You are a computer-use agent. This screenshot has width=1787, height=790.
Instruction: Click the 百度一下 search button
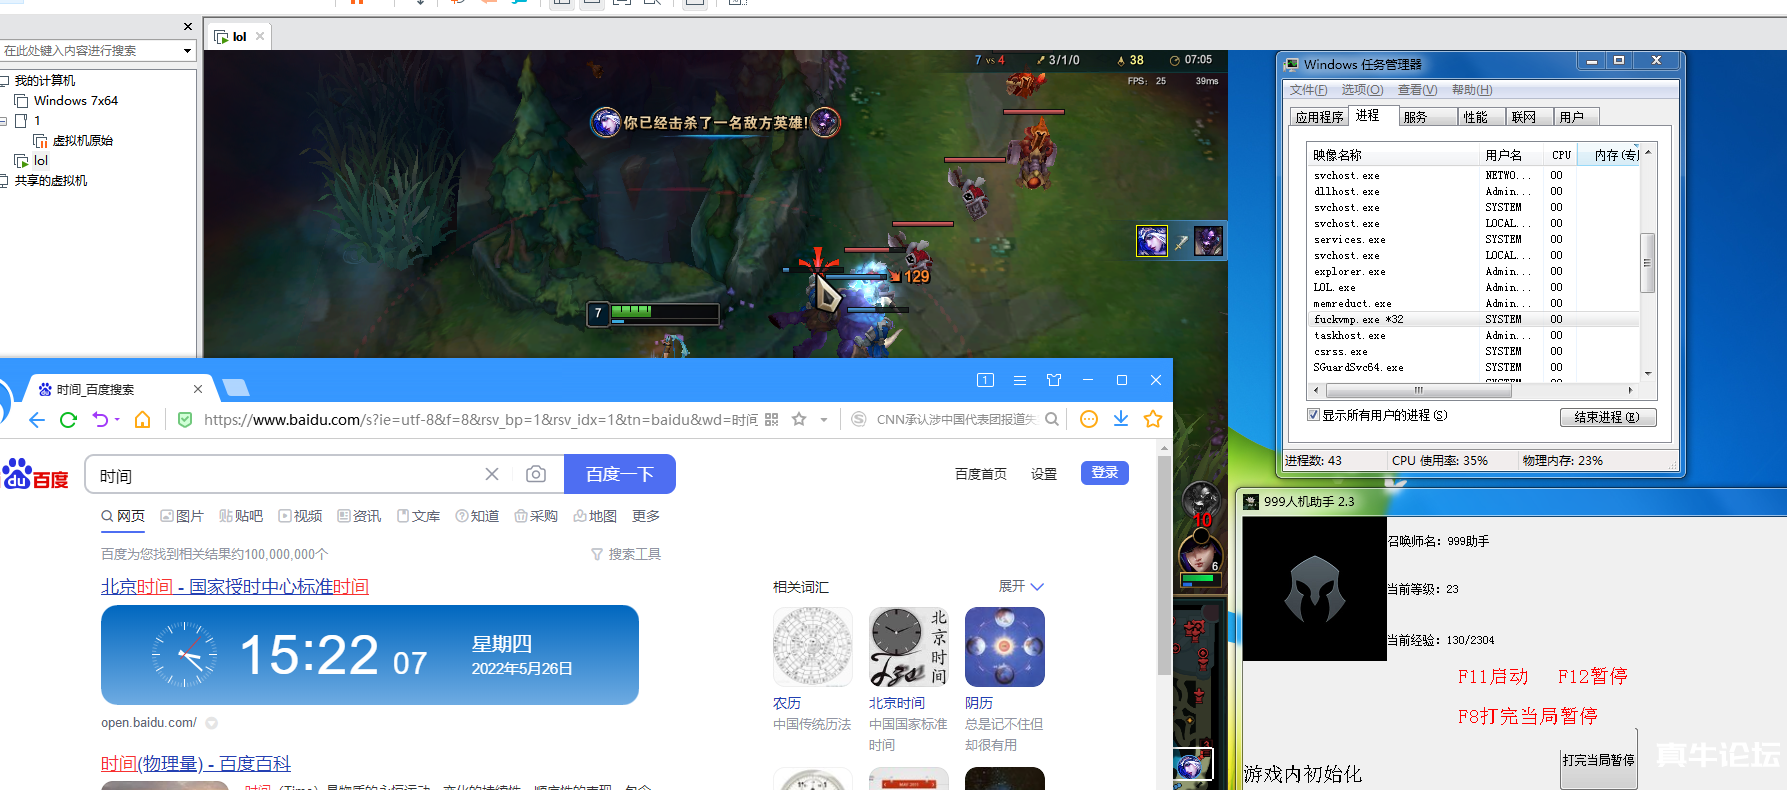point(620,474)
